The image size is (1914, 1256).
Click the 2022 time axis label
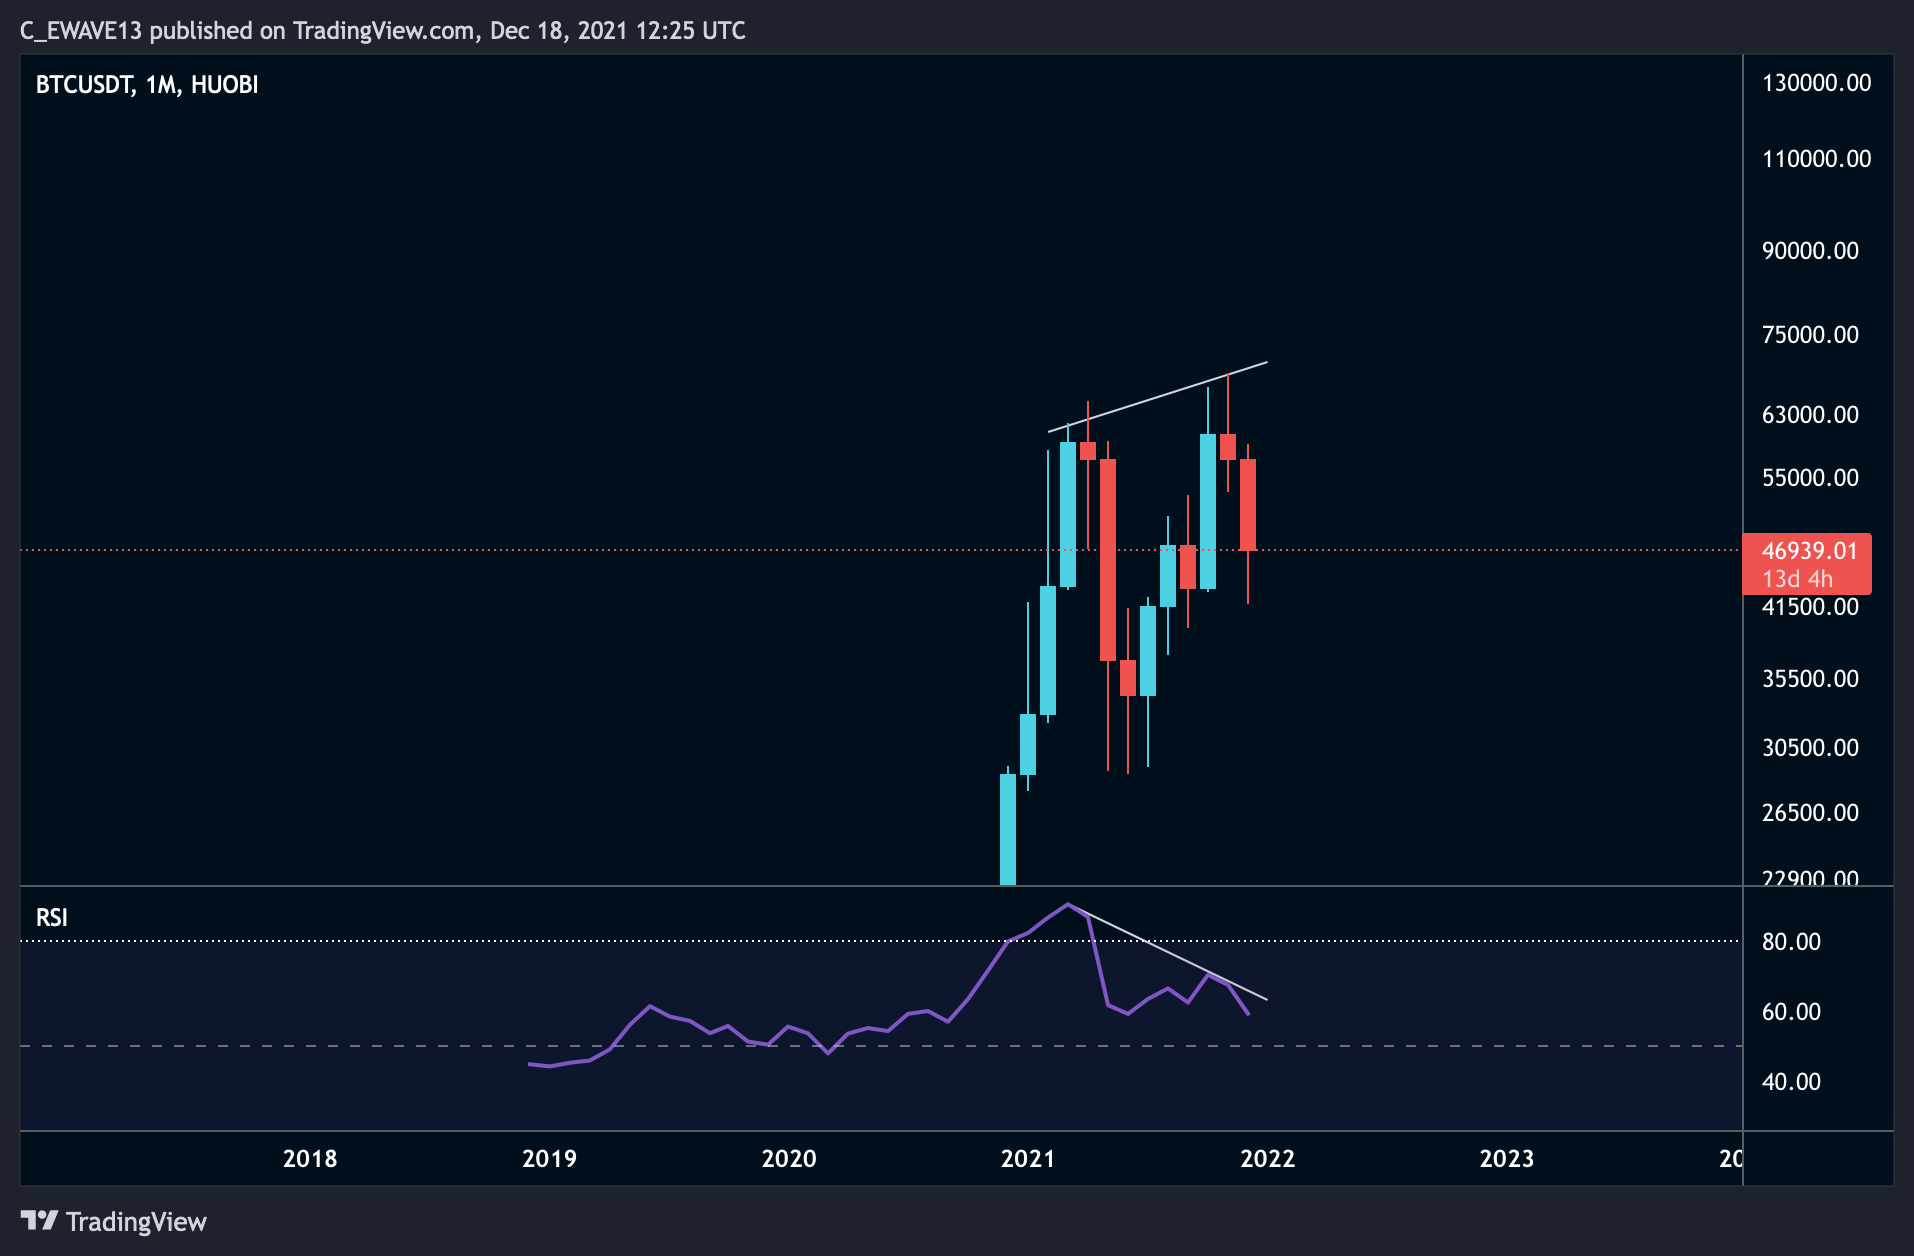point(1267,1159)
